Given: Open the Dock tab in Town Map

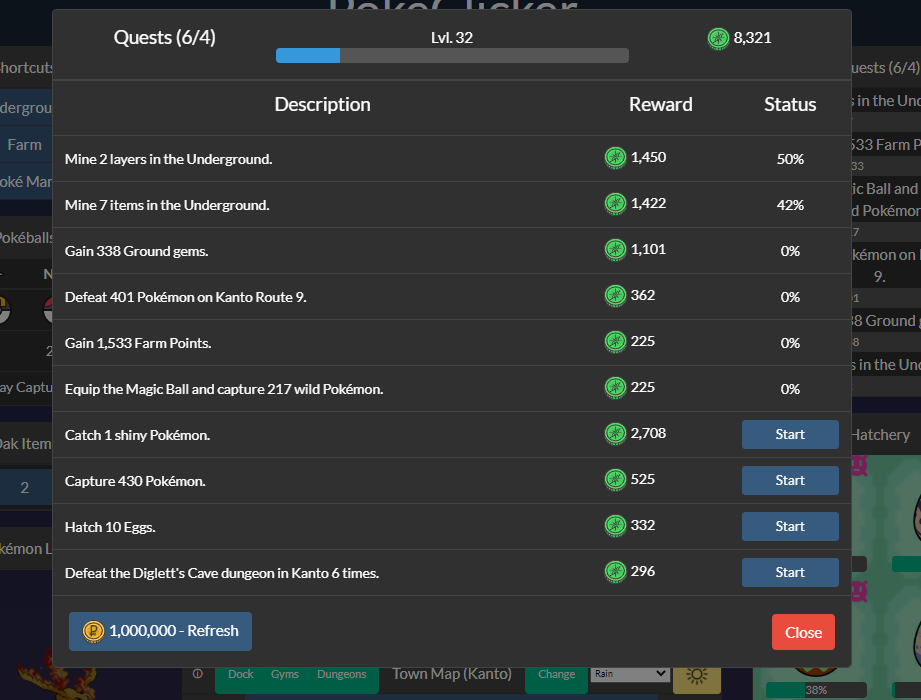Looking at the screenshot, I should coord(241,674).
